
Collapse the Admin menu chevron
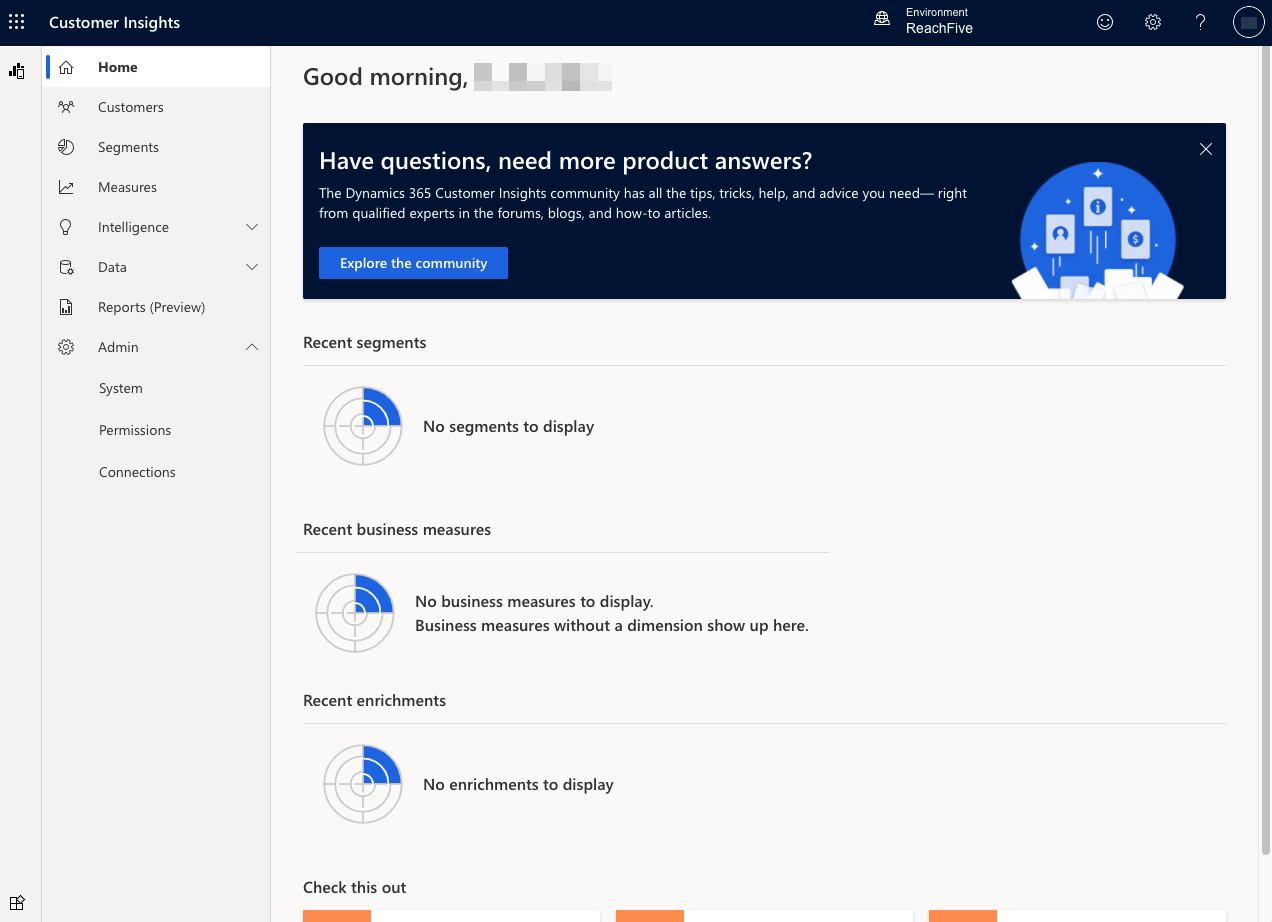(x=252, y=347)
